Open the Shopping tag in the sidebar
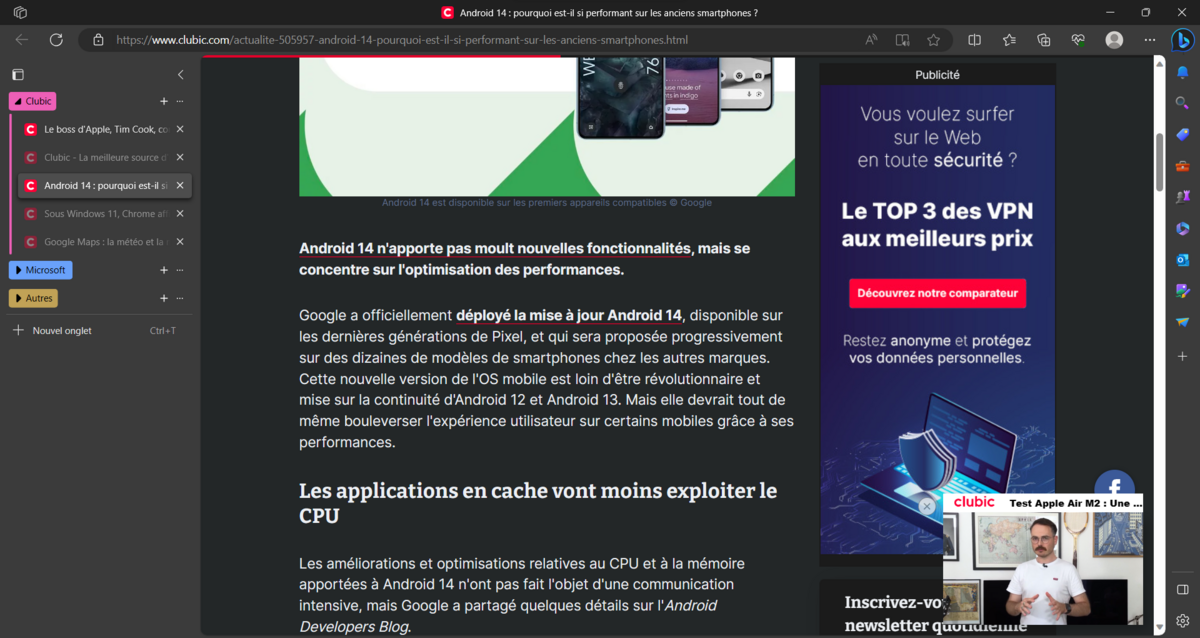Screen dimensions: 1200x638 coord(1182,135)
